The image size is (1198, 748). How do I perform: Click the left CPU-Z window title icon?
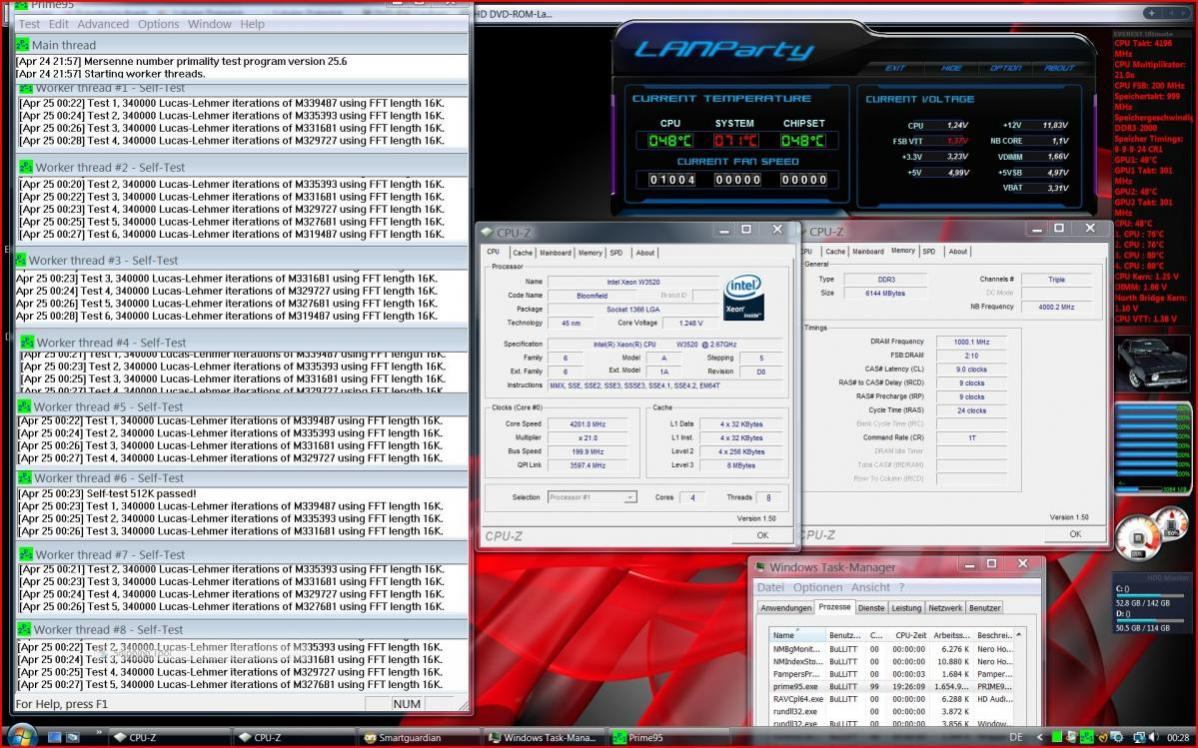click(487, 232)
